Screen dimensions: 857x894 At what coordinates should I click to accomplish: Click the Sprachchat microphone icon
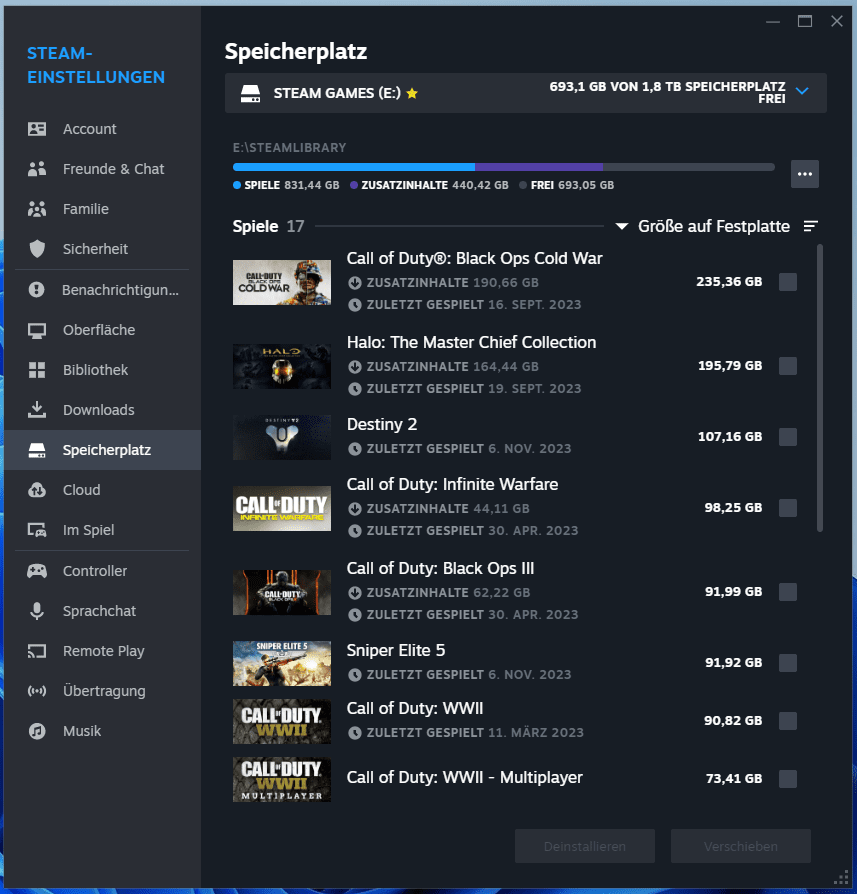[36, 611]
